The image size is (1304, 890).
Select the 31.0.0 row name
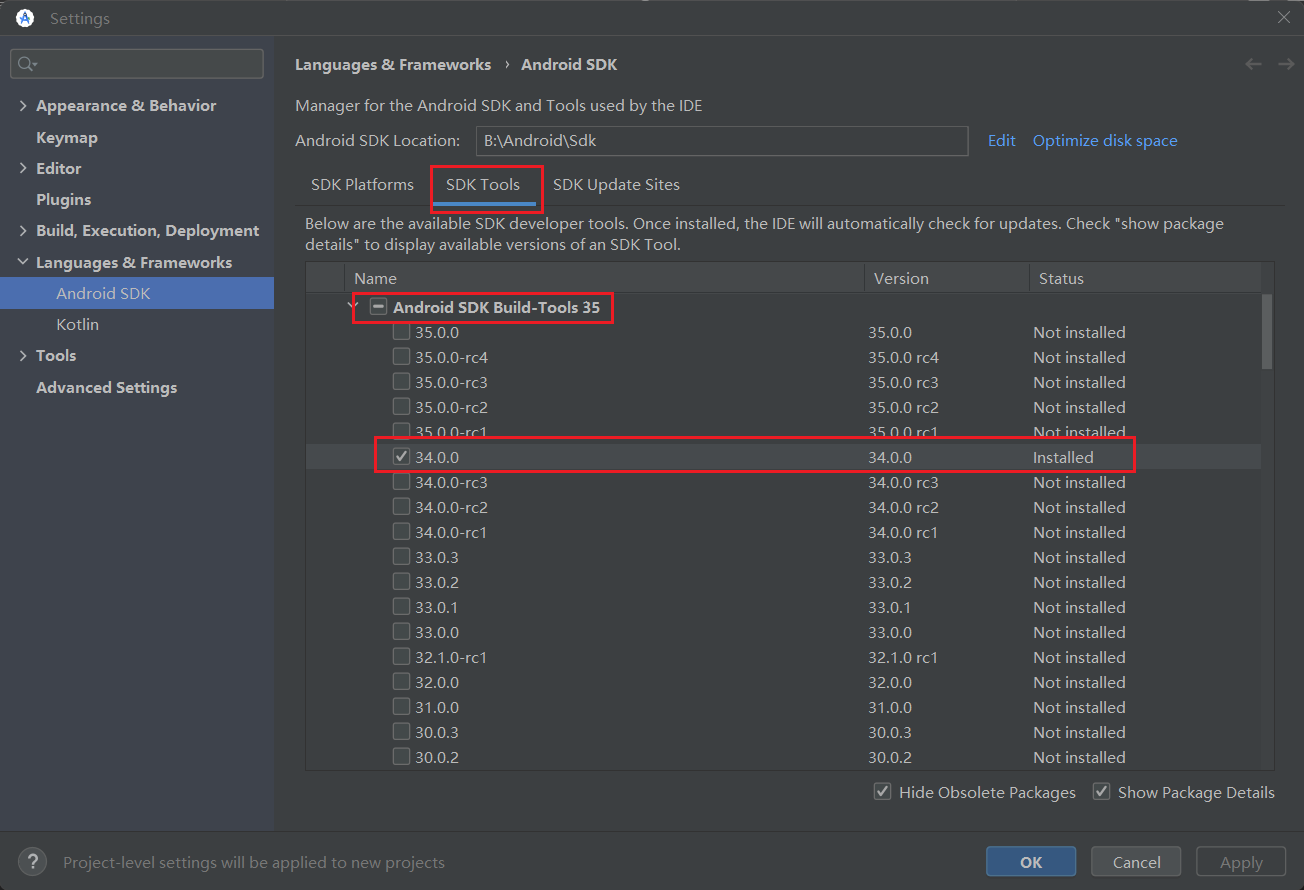click(x=437, y=707)
